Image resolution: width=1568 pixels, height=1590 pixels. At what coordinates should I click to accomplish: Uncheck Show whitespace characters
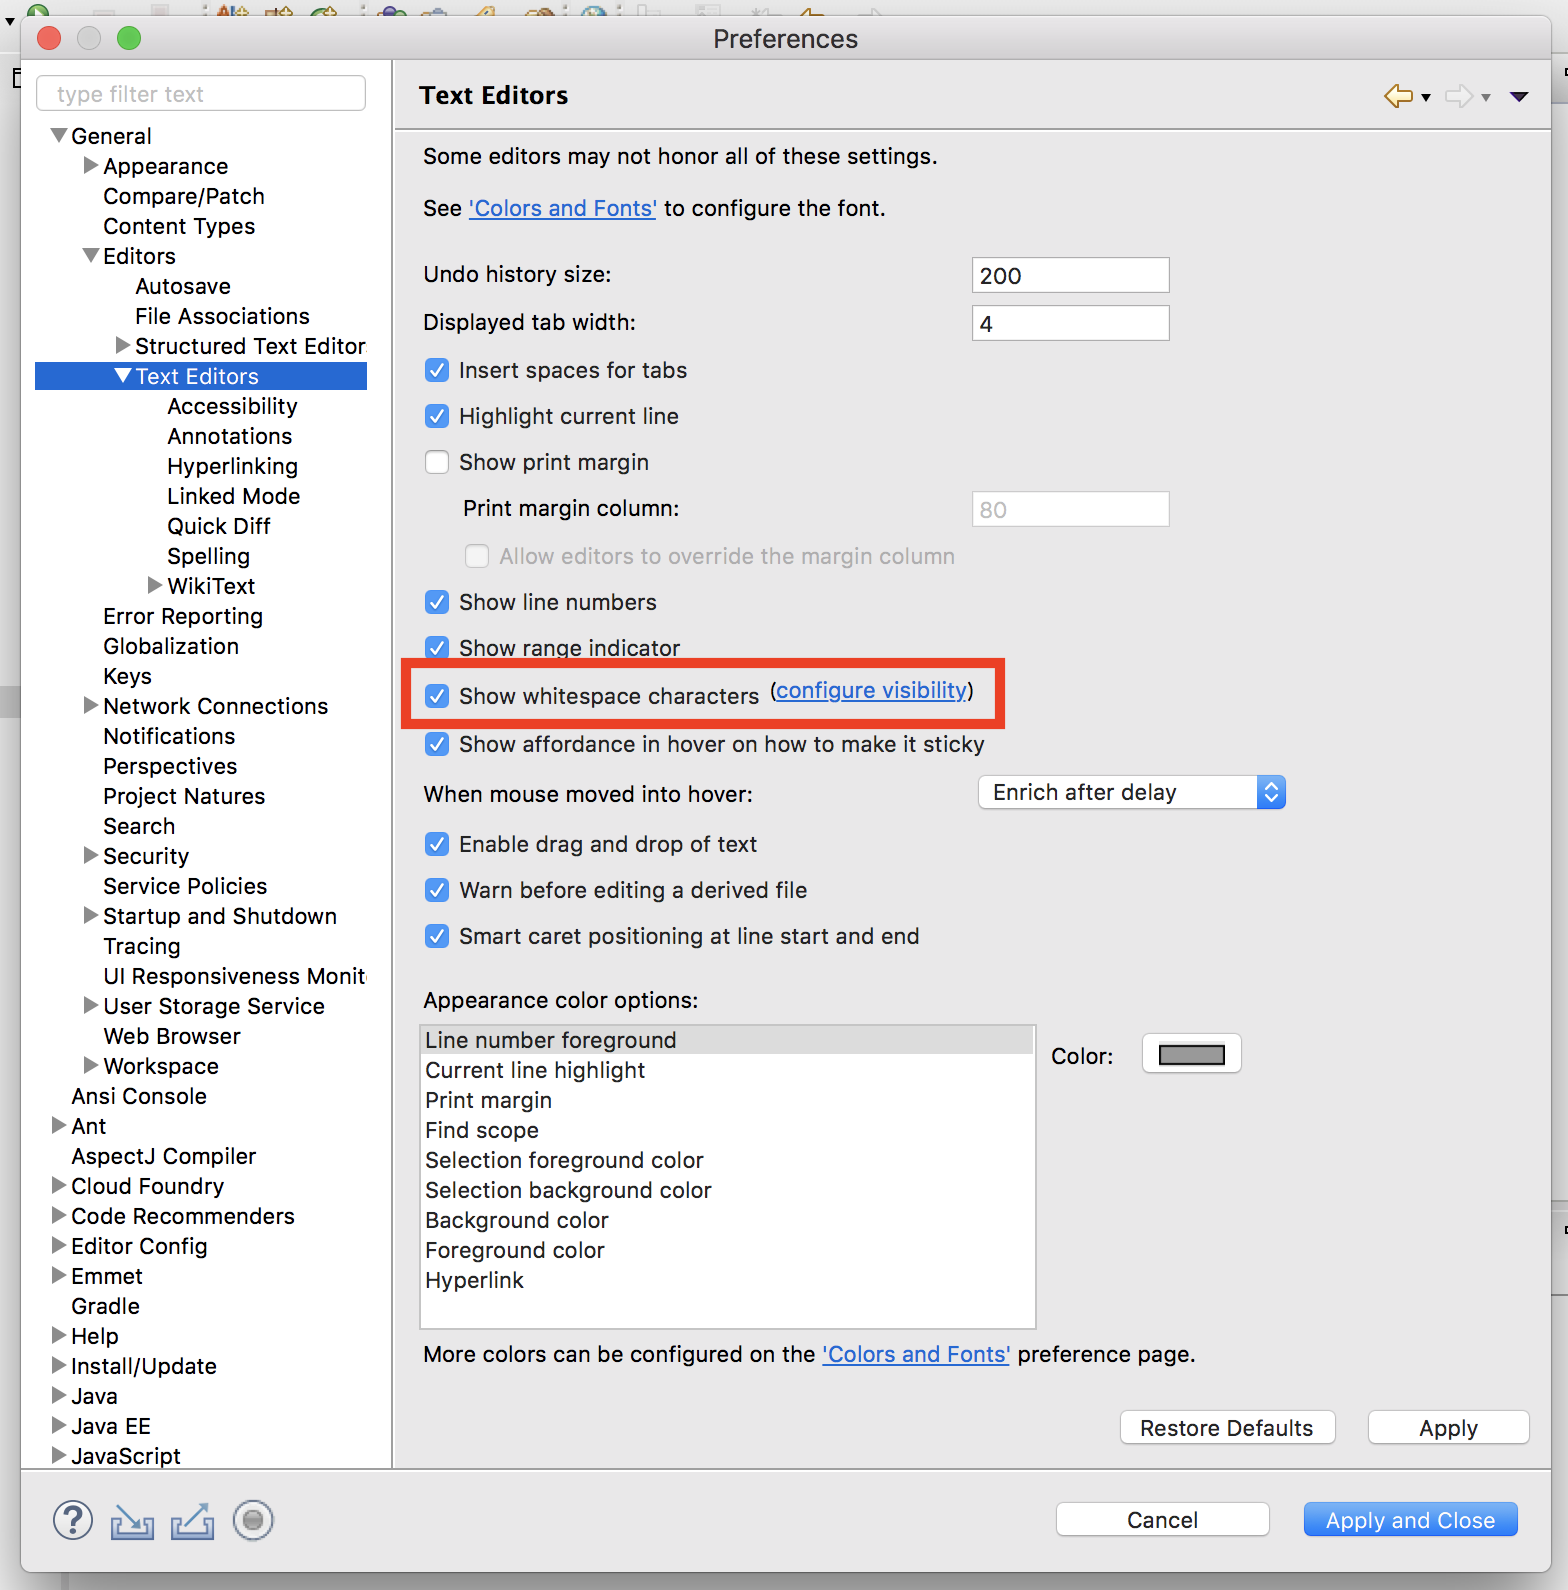point(437,696)
